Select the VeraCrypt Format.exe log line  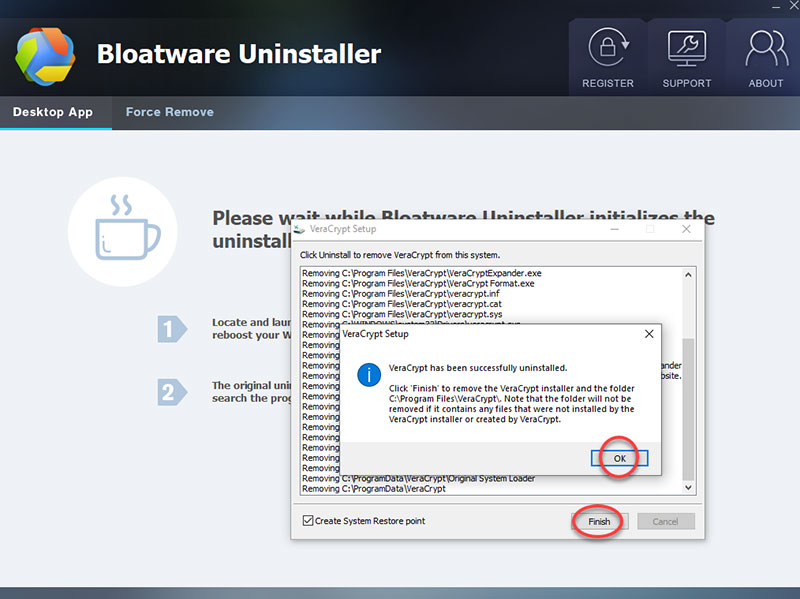pos(418,283)
